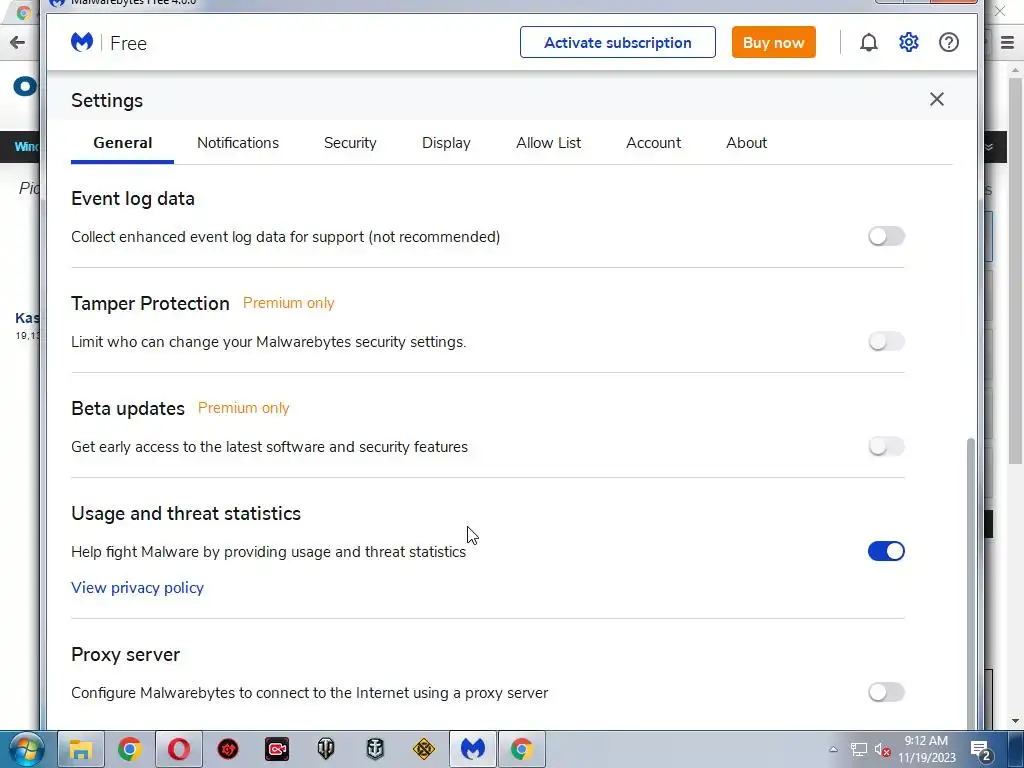This screenshot has width=1024, height=768.
Task: Open screen recorder camera icon in taskbar
Action: pyautogui.click(x=277, y=749)
